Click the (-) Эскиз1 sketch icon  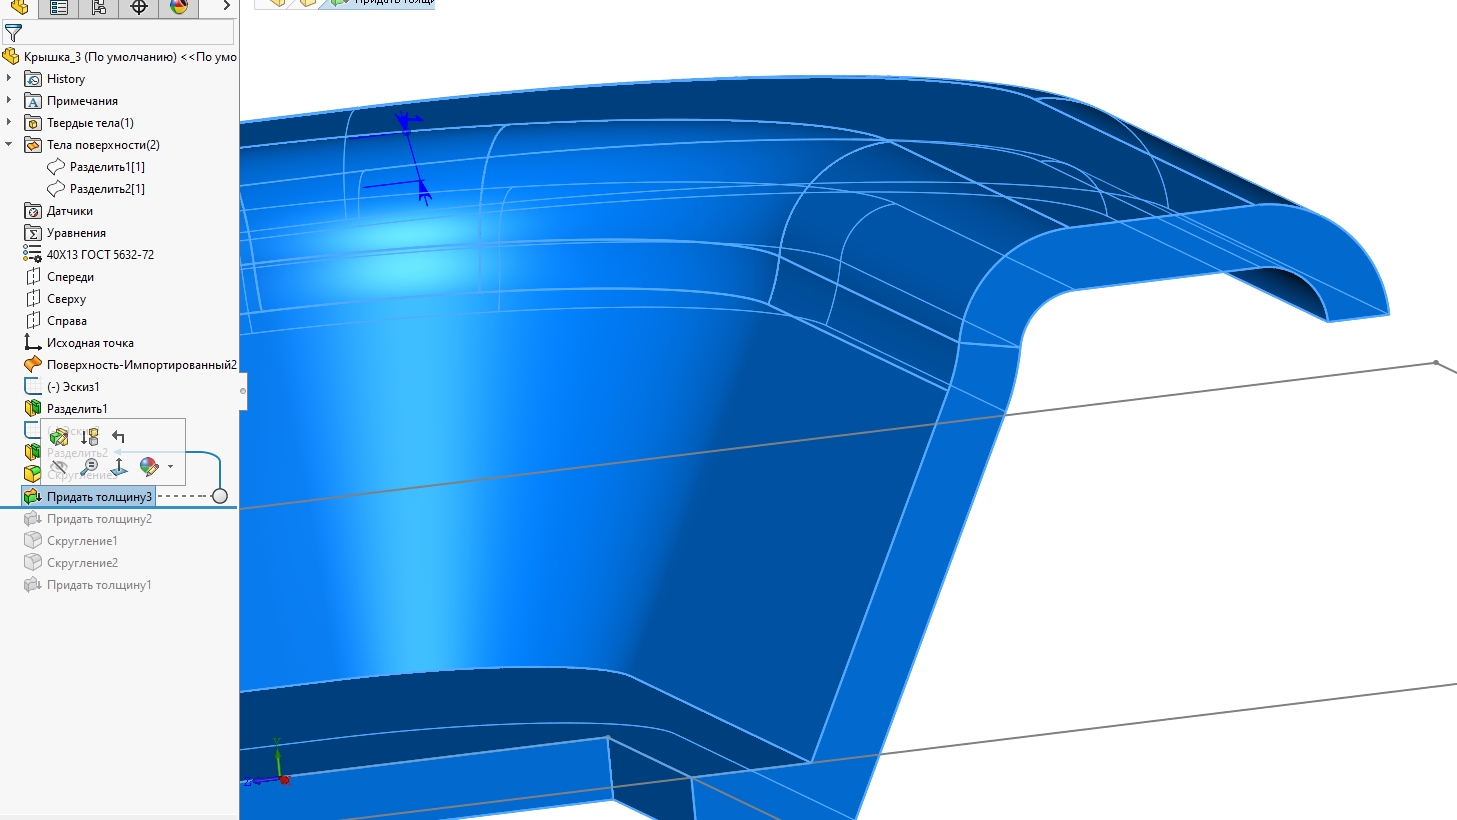(33, 387)
